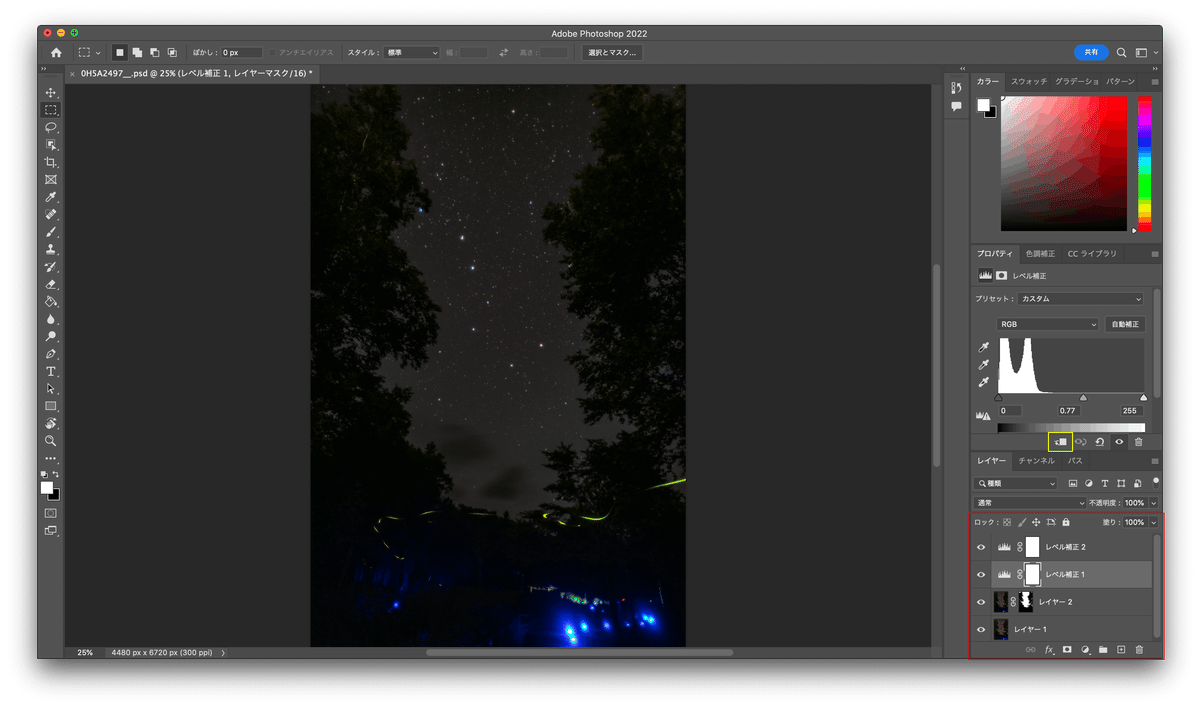Switch to the チャンネル tab
The width and height of the screenshot is (1200, 708).
1036,461
